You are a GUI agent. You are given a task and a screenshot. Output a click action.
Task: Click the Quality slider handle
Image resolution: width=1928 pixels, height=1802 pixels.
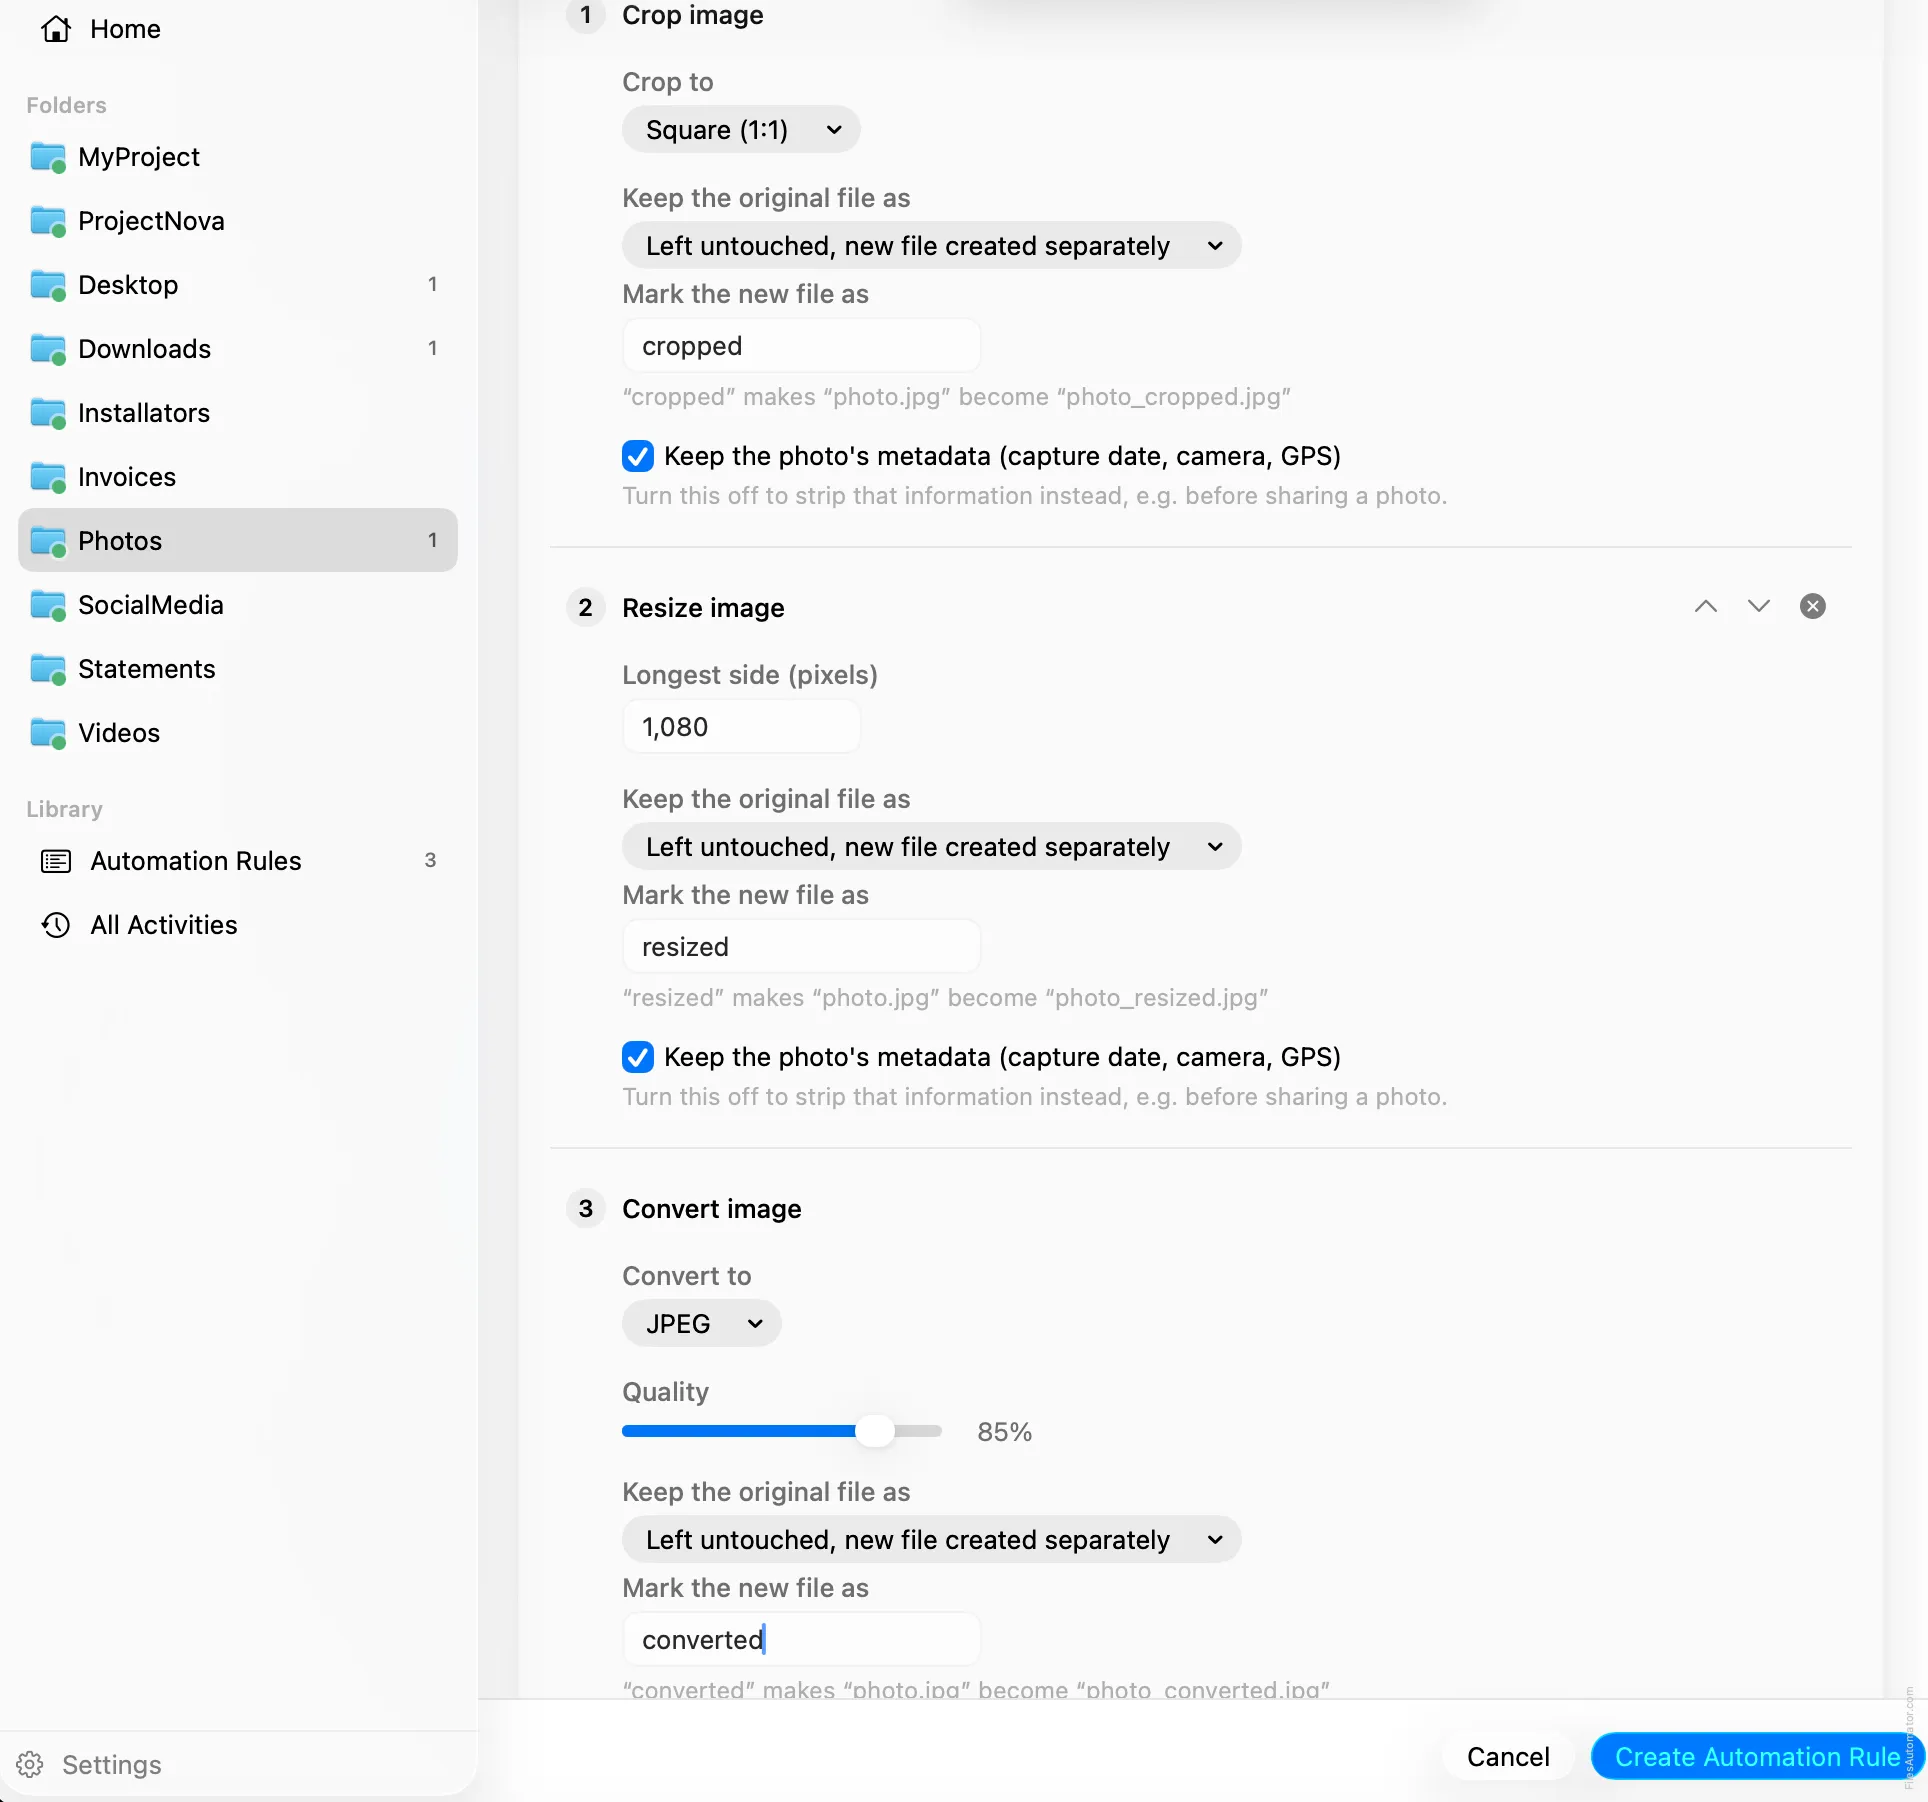pyautogui.click(x=875, y=1431)
